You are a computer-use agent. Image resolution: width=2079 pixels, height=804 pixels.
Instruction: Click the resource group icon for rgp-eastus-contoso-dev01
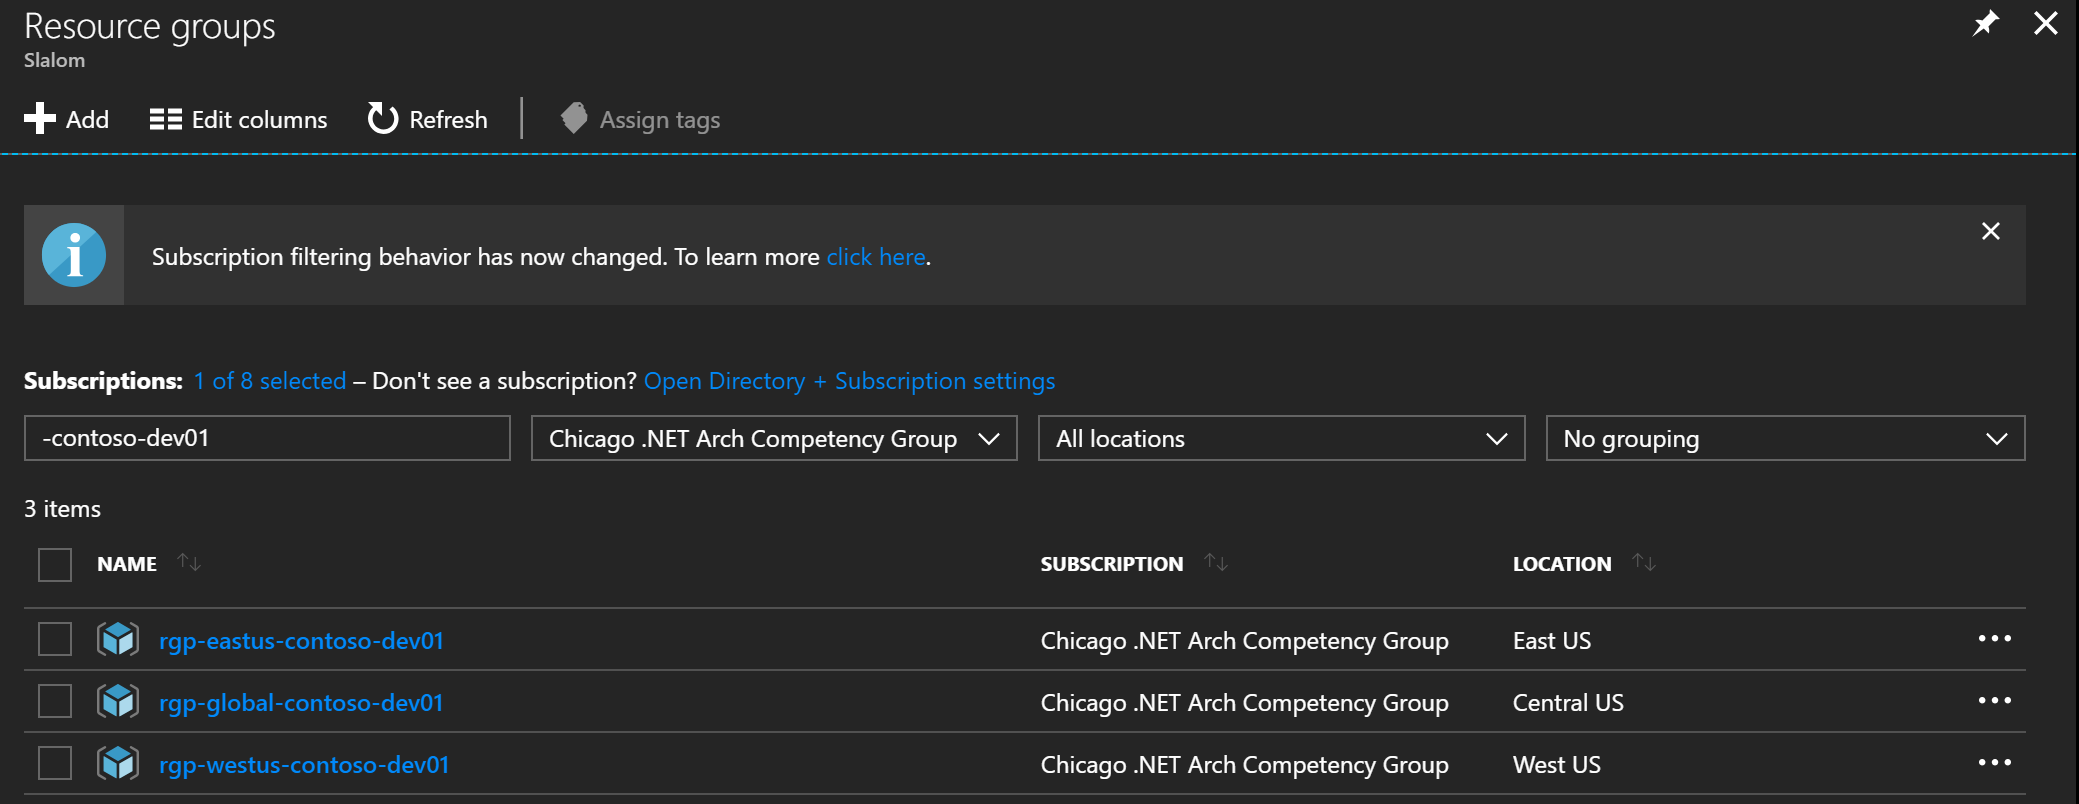(x=118, y=639)
